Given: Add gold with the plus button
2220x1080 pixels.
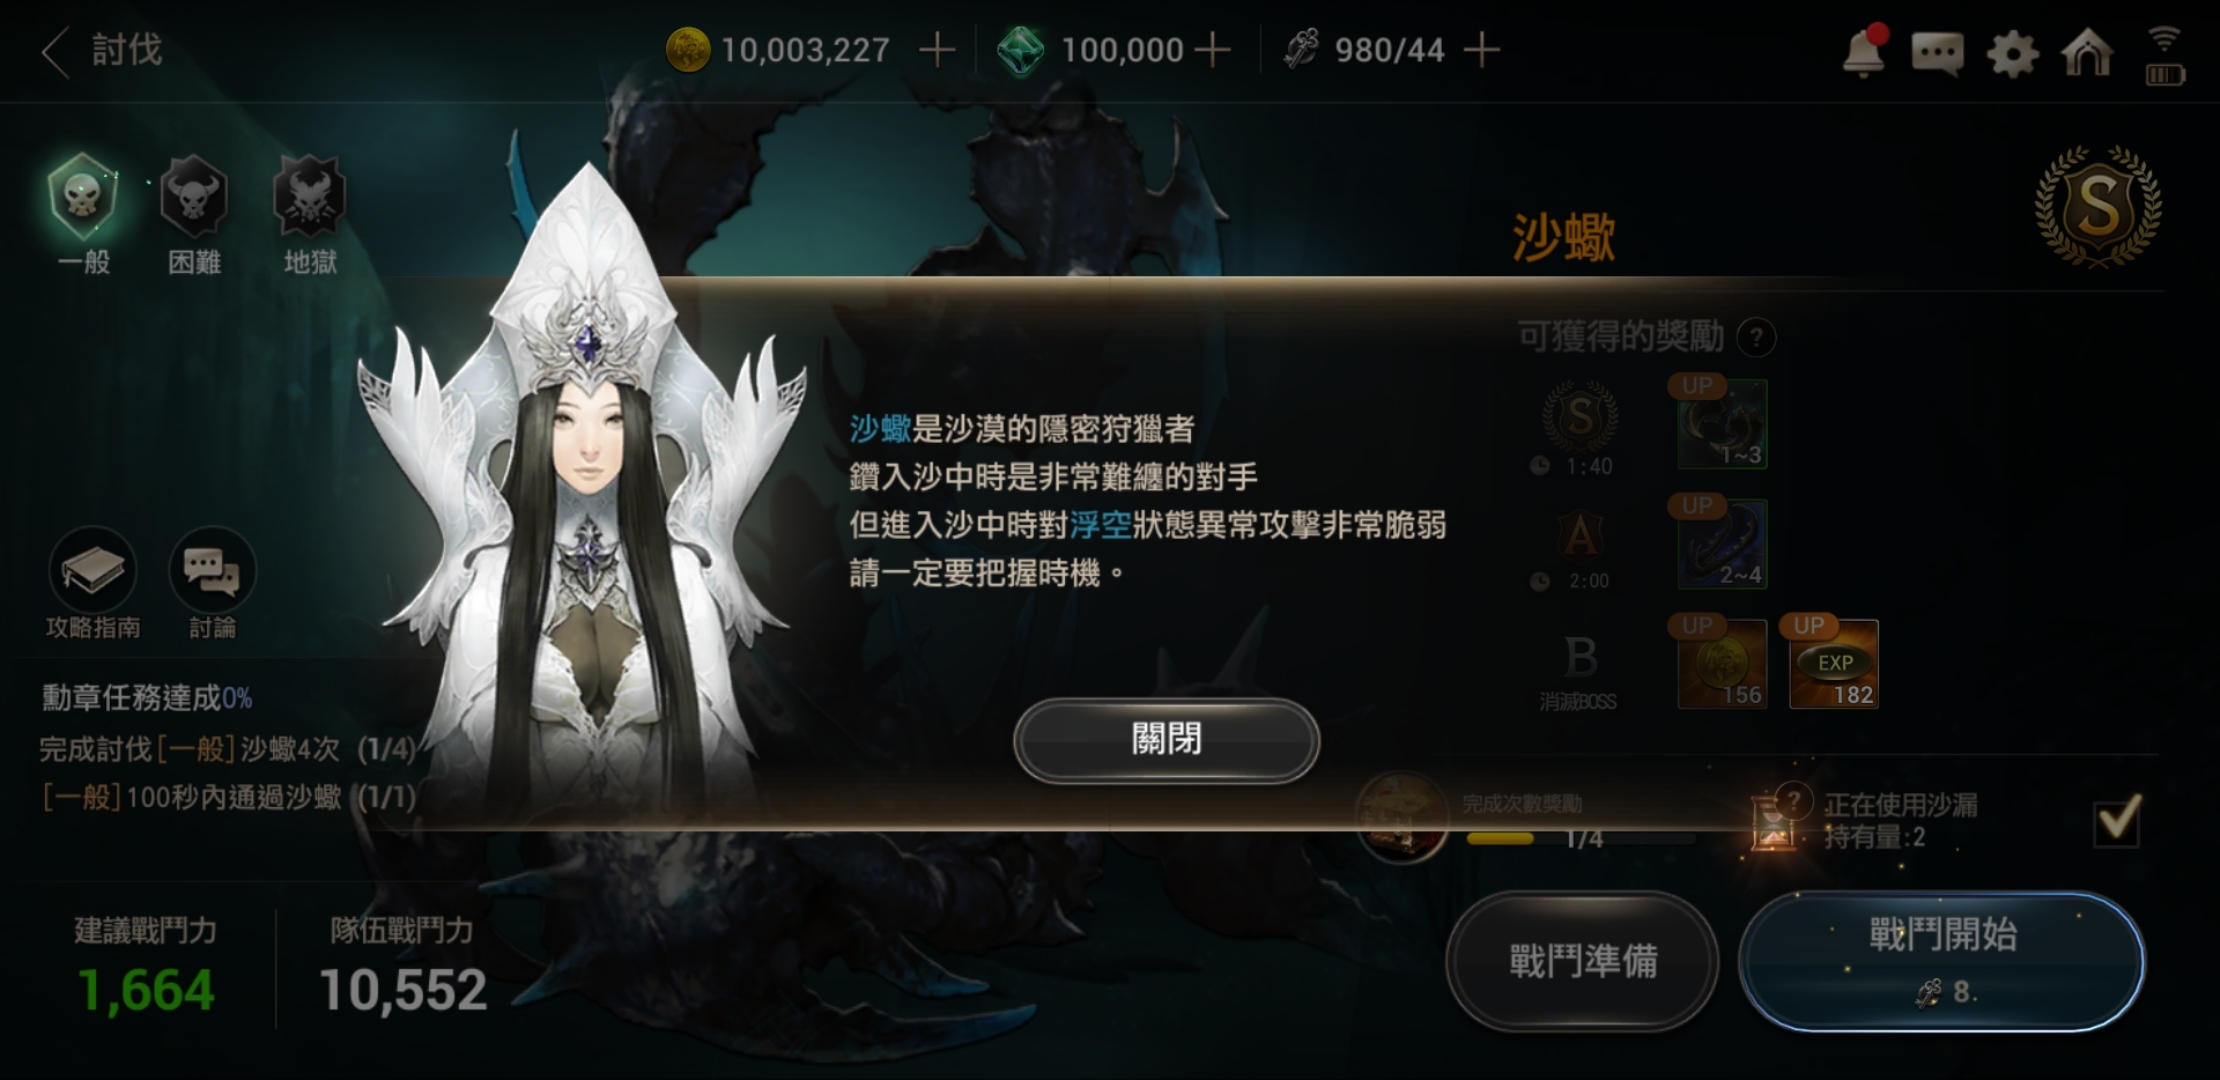Looking at the screenshot, I should (937, 49).
